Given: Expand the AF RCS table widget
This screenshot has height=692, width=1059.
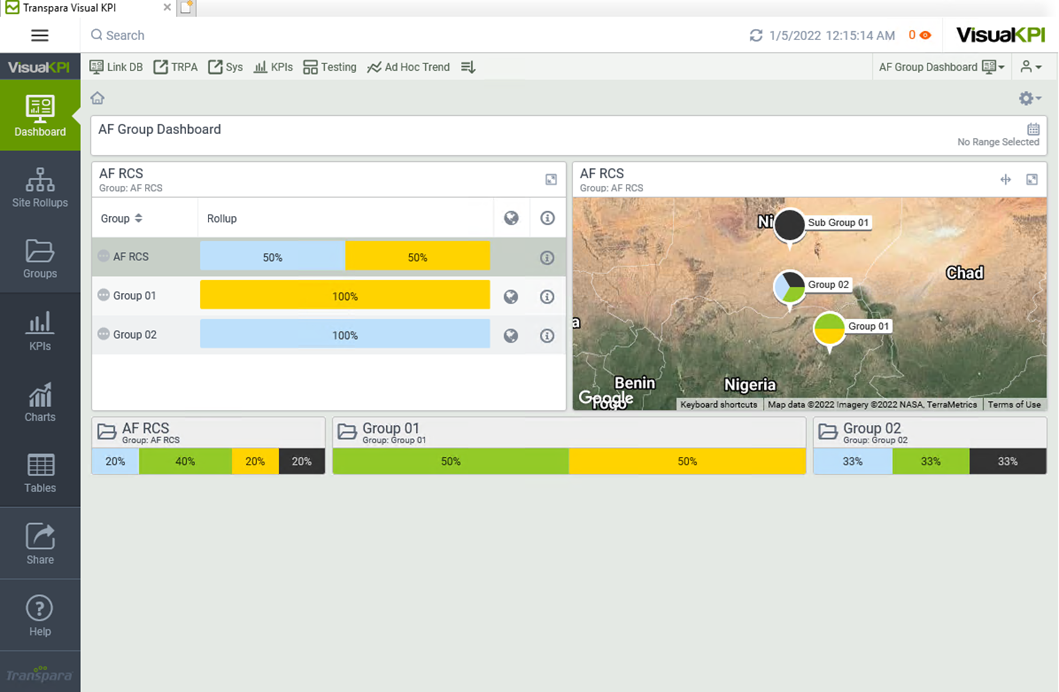Looking at the screenshot, I should (551, 180).
